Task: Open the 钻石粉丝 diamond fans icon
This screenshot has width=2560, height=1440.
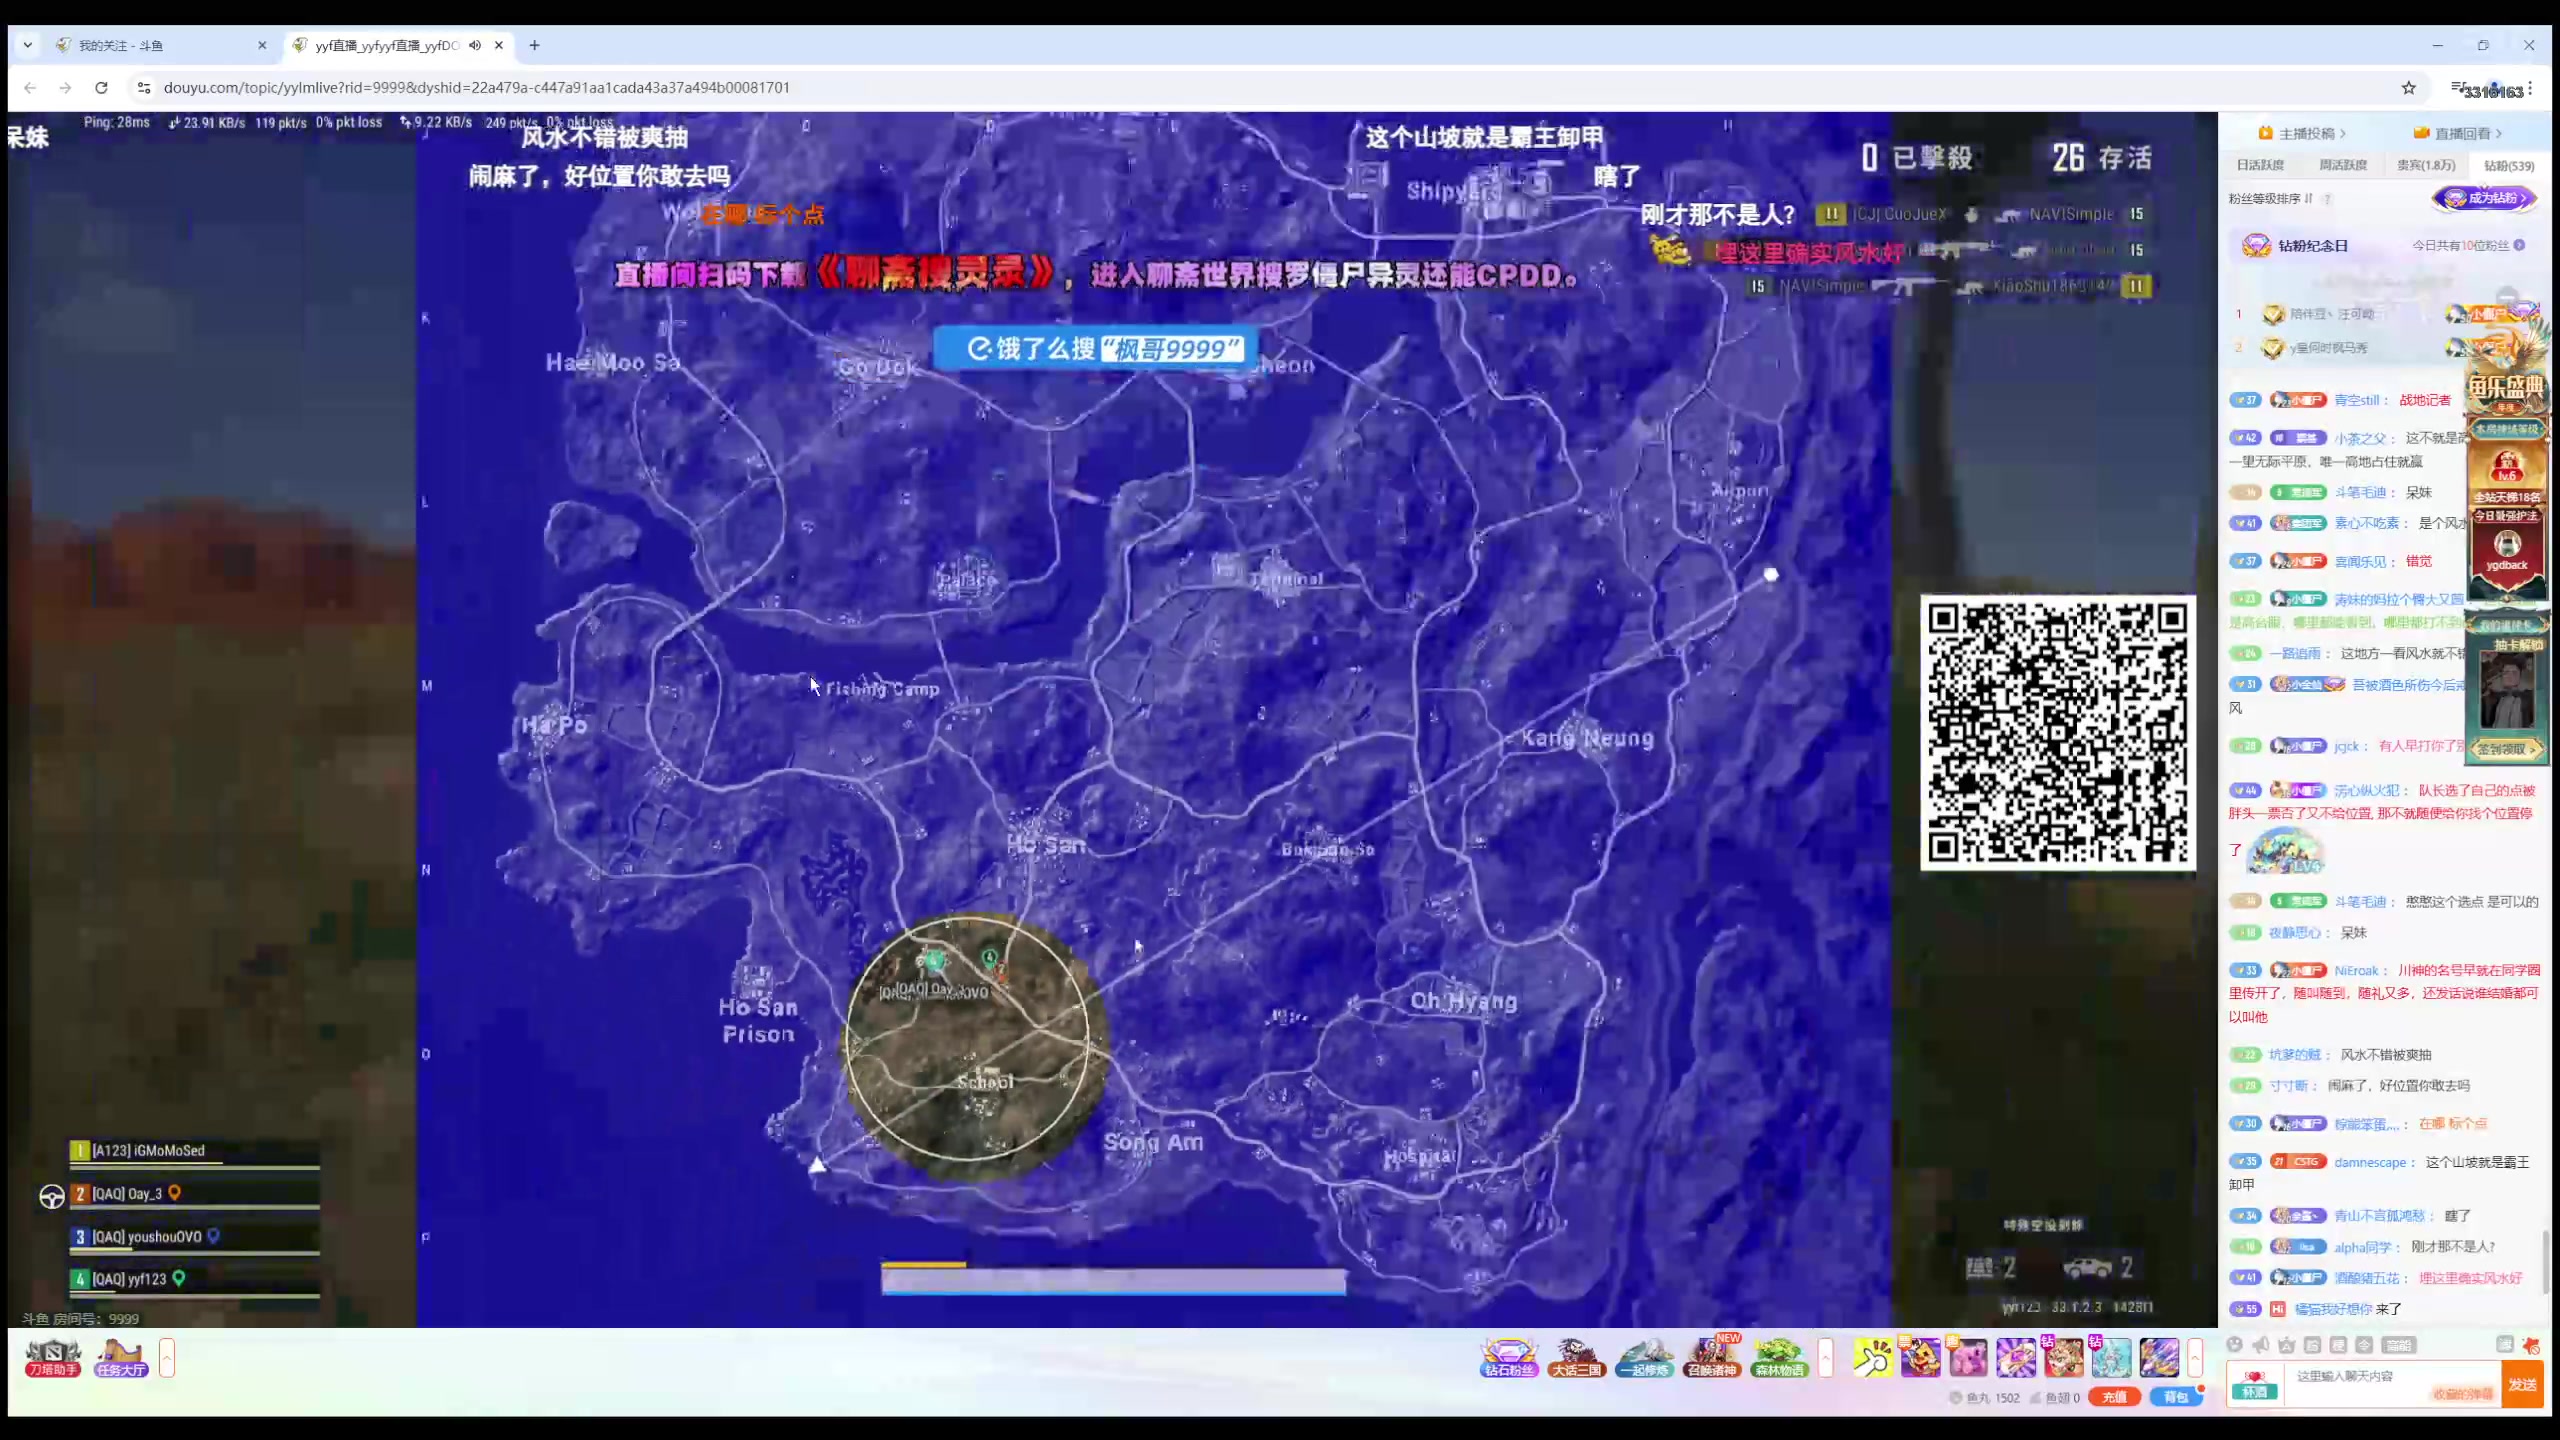Action: click(1509, 1358)
